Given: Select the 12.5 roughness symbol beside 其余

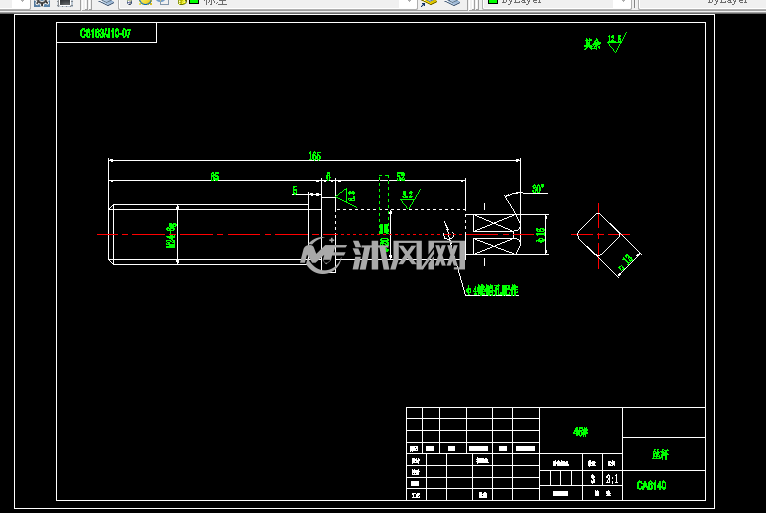Looking at the screenshot, I should point(617,43).
